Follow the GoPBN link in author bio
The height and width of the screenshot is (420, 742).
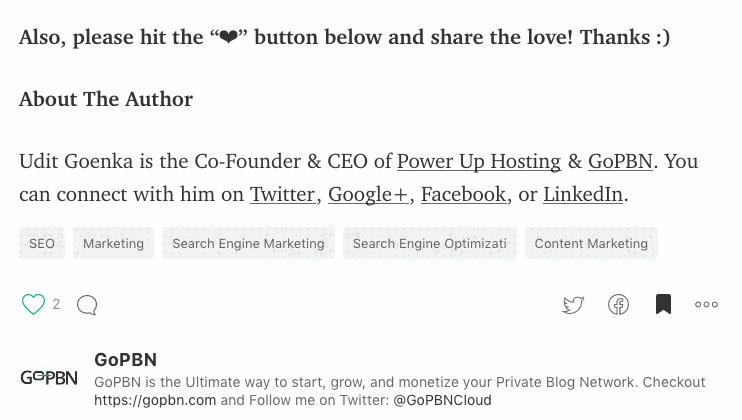coord(620,161)
